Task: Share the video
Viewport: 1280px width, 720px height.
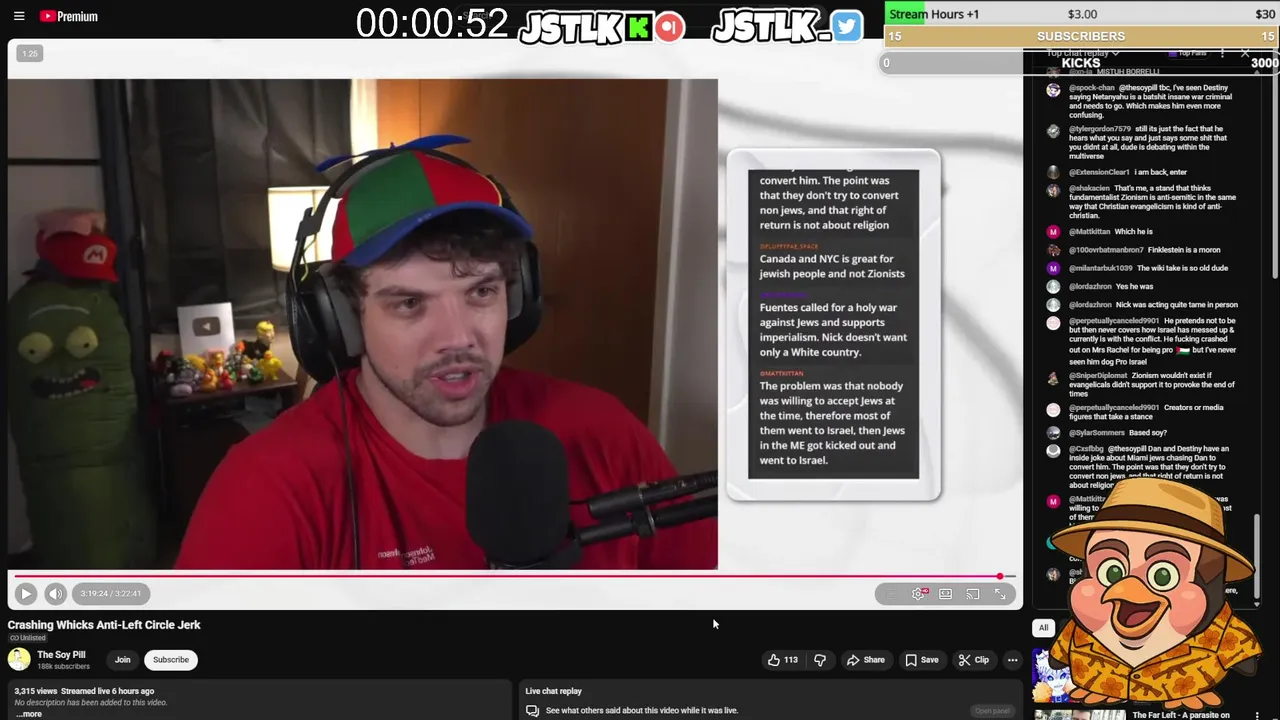Action: point(865,660)
